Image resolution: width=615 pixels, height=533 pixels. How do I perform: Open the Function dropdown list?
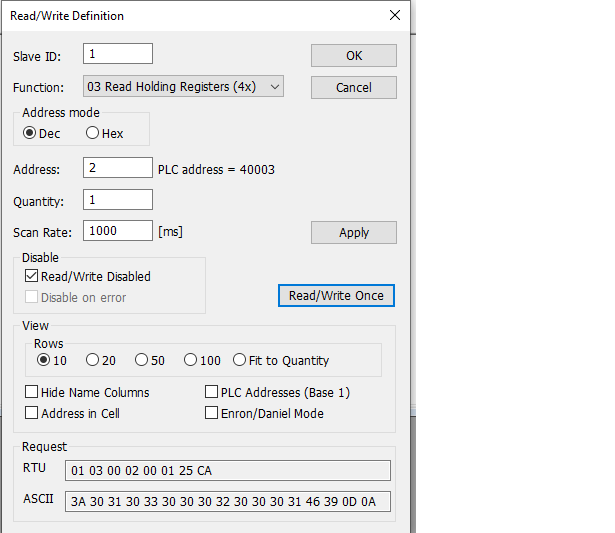(184, 87)
